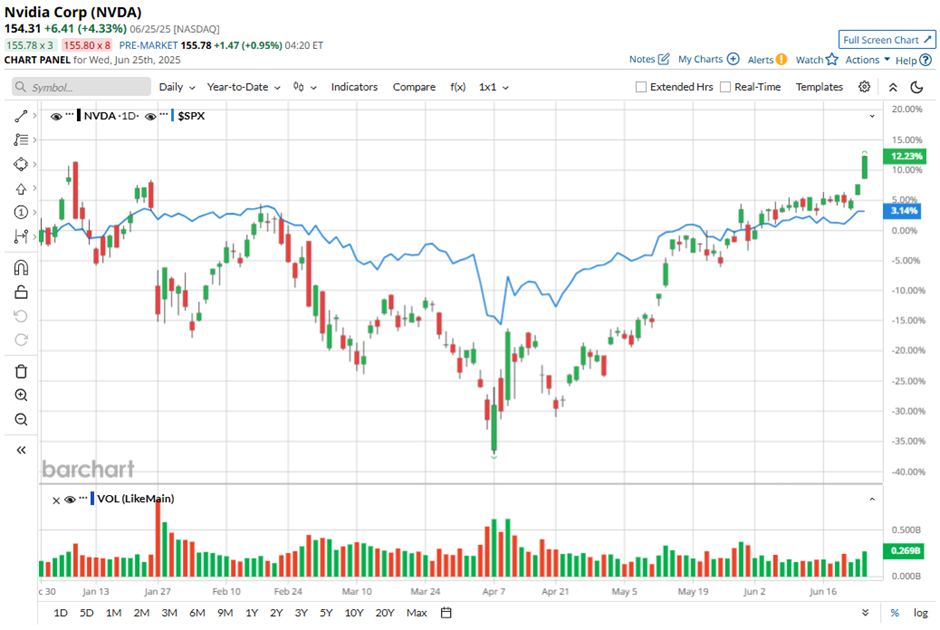Screen dimensions: 940x630
Task: Undo the last chart action
Action: point(21,316)
